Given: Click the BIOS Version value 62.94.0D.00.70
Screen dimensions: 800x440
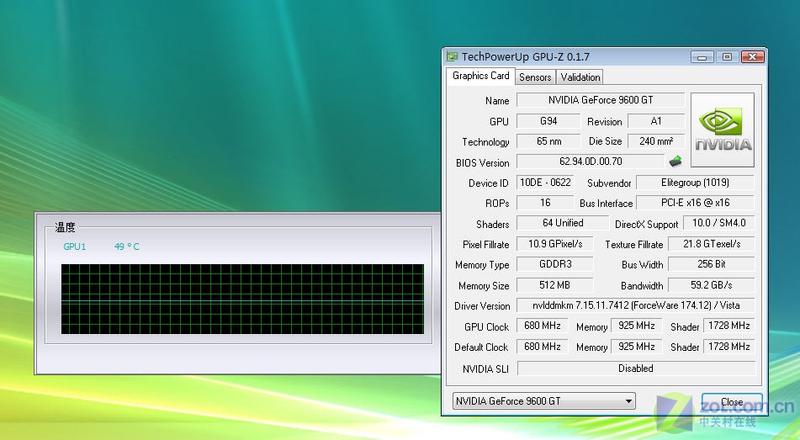Looking at the screenshot, I should point(591,161).
